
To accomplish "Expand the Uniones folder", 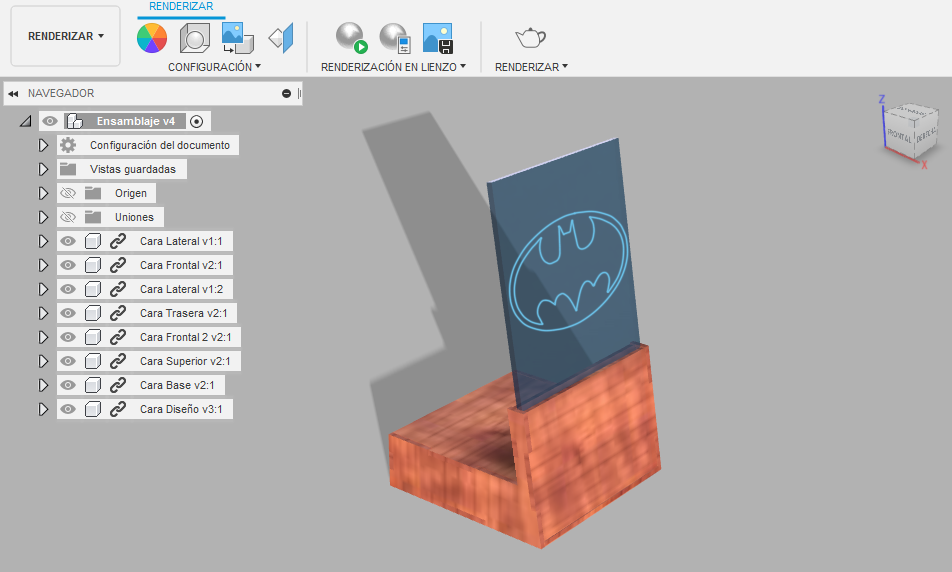I will point(43,217).
